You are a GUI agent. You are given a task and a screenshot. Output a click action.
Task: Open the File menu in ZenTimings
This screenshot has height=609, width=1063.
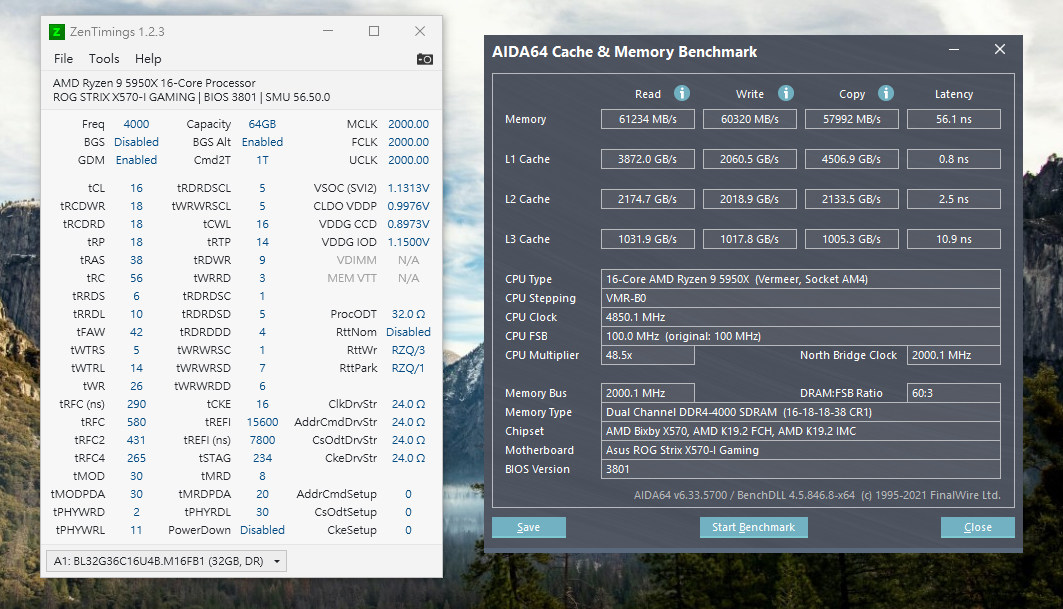coord(63,59)
